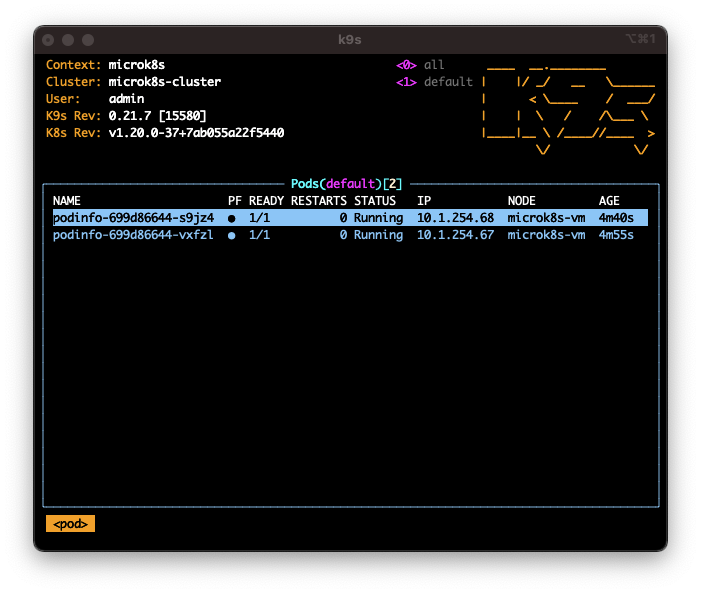Image resolution: width=701 pixels, height=593 pixels.
Task: Click the microk8s-cluster cluster name
Action: [165, 82]
